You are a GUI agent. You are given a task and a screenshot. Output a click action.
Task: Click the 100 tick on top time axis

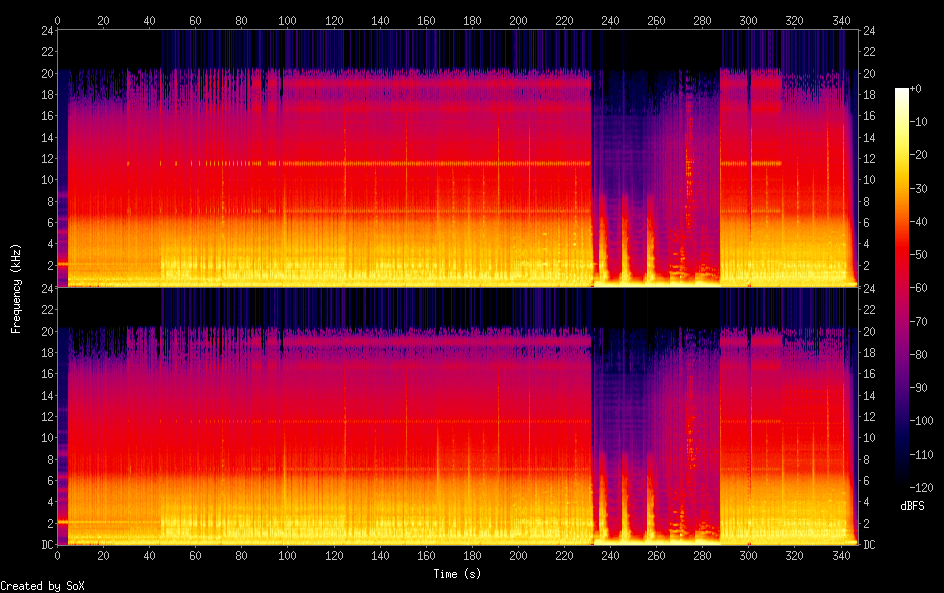tap(287, 20)
